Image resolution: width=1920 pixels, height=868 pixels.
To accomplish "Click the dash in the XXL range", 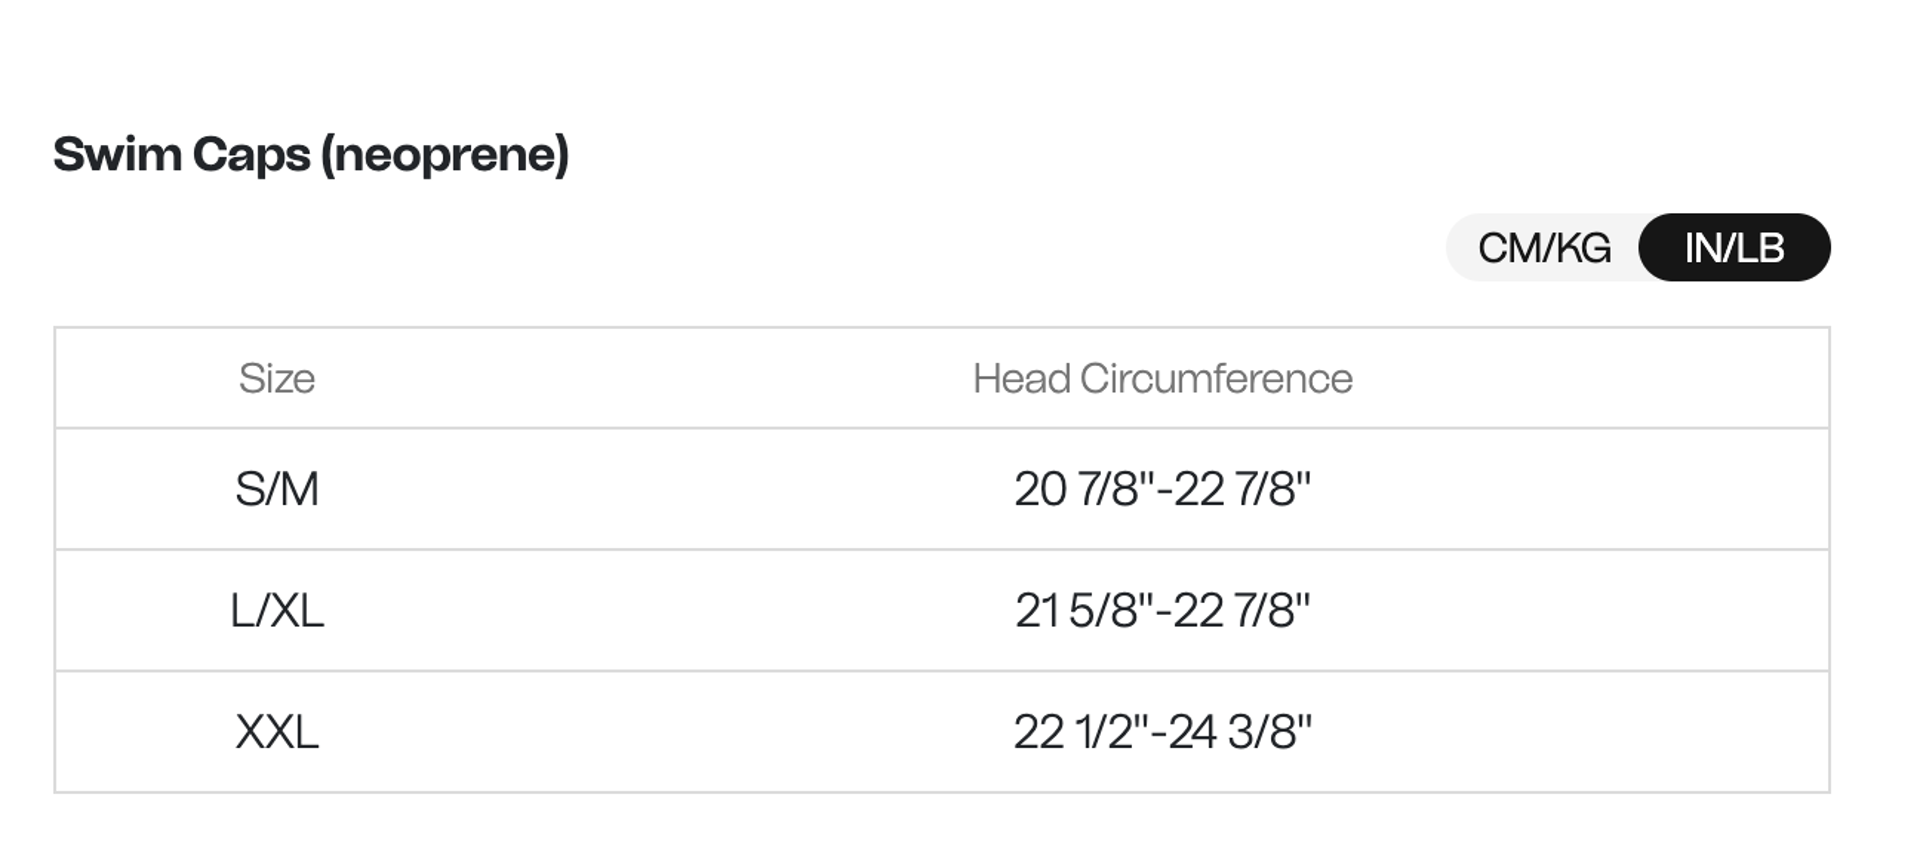I will coord(1160,733).
